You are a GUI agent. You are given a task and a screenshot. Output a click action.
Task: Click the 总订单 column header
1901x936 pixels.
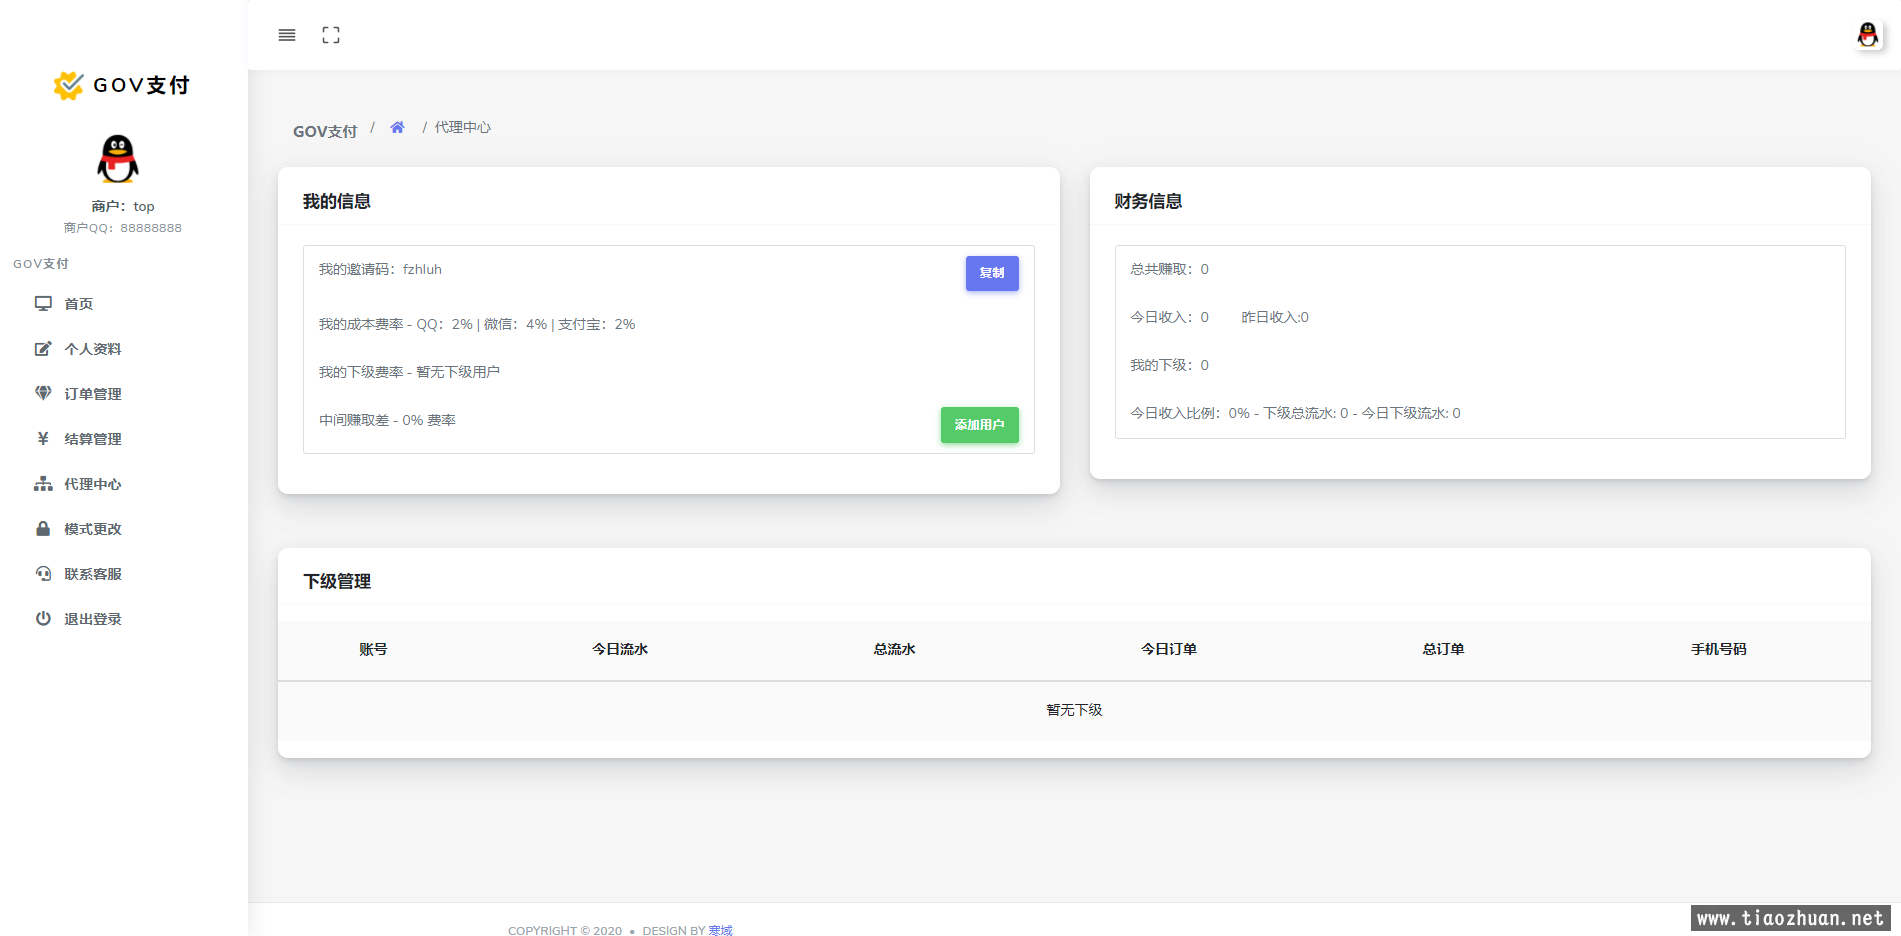[1443, 649]
